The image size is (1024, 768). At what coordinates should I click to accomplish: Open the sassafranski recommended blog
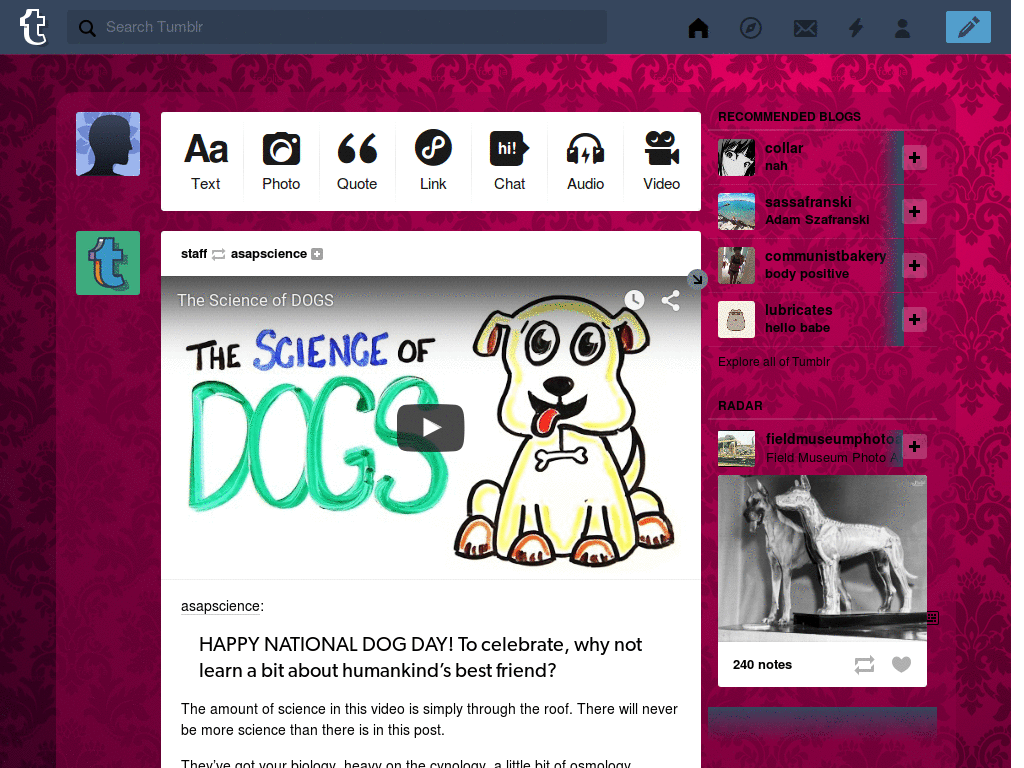point(808,202)
